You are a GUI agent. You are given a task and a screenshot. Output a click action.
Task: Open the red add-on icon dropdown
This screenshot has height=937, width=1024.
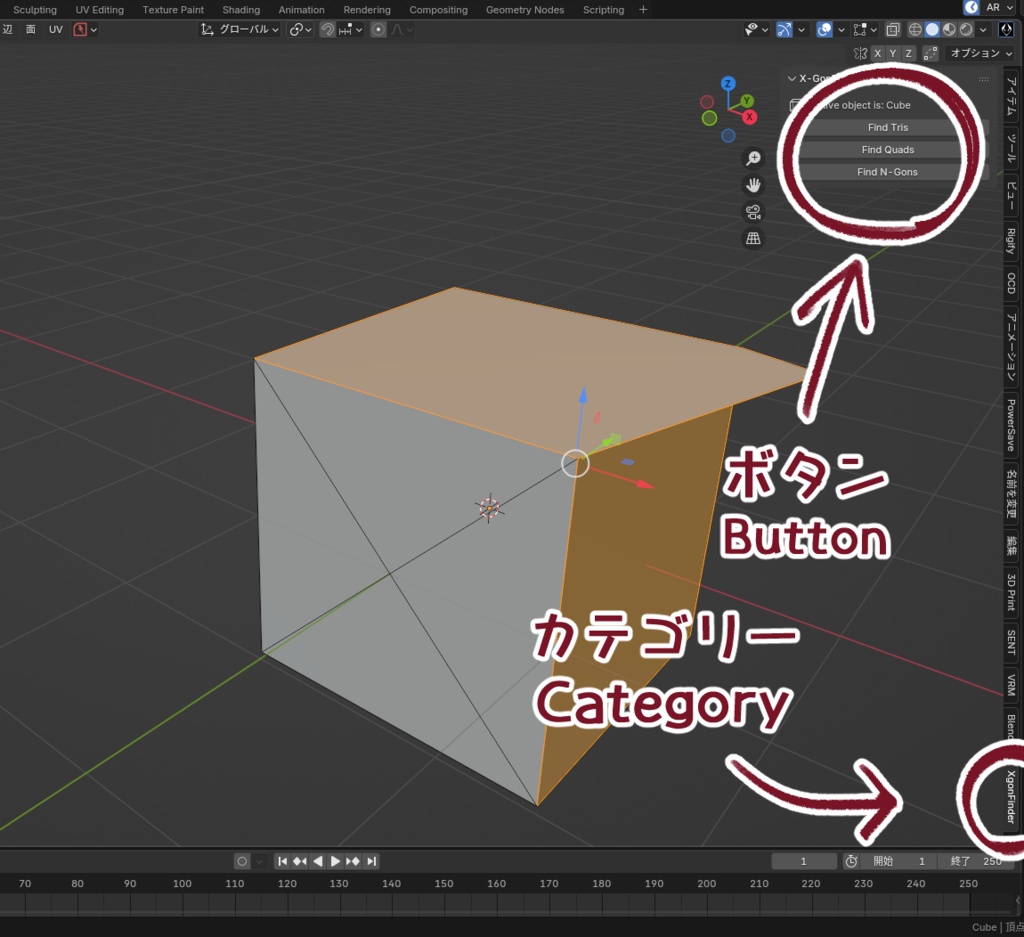[x=85, y=29]
